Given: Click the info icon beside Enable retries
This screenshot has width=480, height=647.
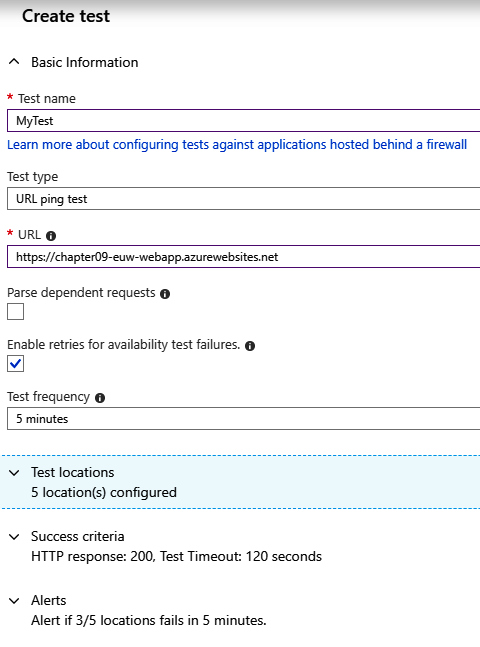Looking at the screenshot, I should [x=250, y=346].
